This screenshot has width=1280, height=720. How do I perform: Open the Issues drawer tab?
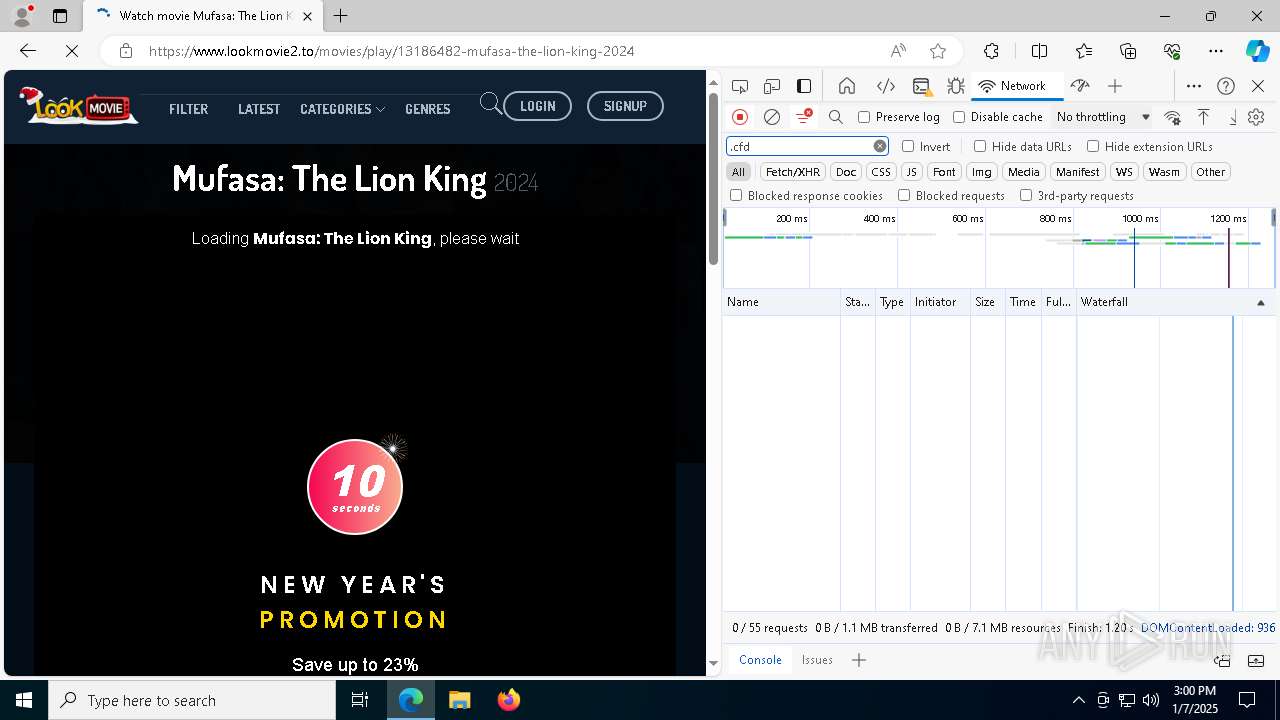pos(817,660)
